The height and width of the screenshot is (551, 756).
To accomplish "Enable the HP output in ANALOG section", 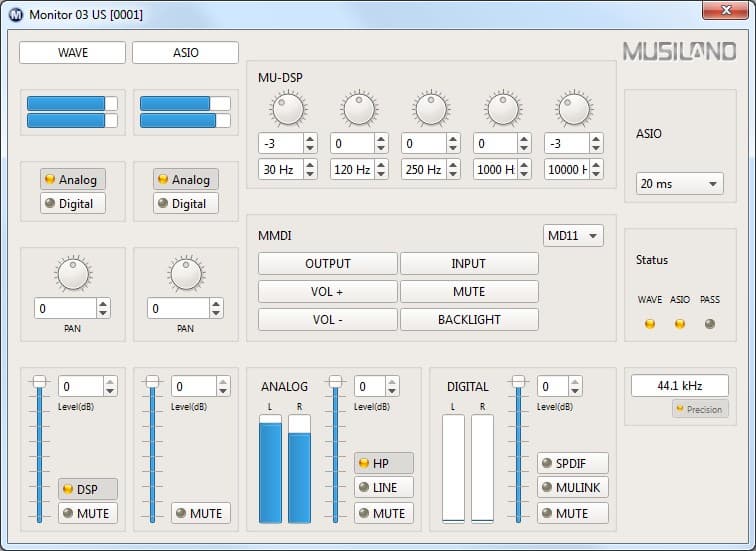I will (x=383, y=463).
